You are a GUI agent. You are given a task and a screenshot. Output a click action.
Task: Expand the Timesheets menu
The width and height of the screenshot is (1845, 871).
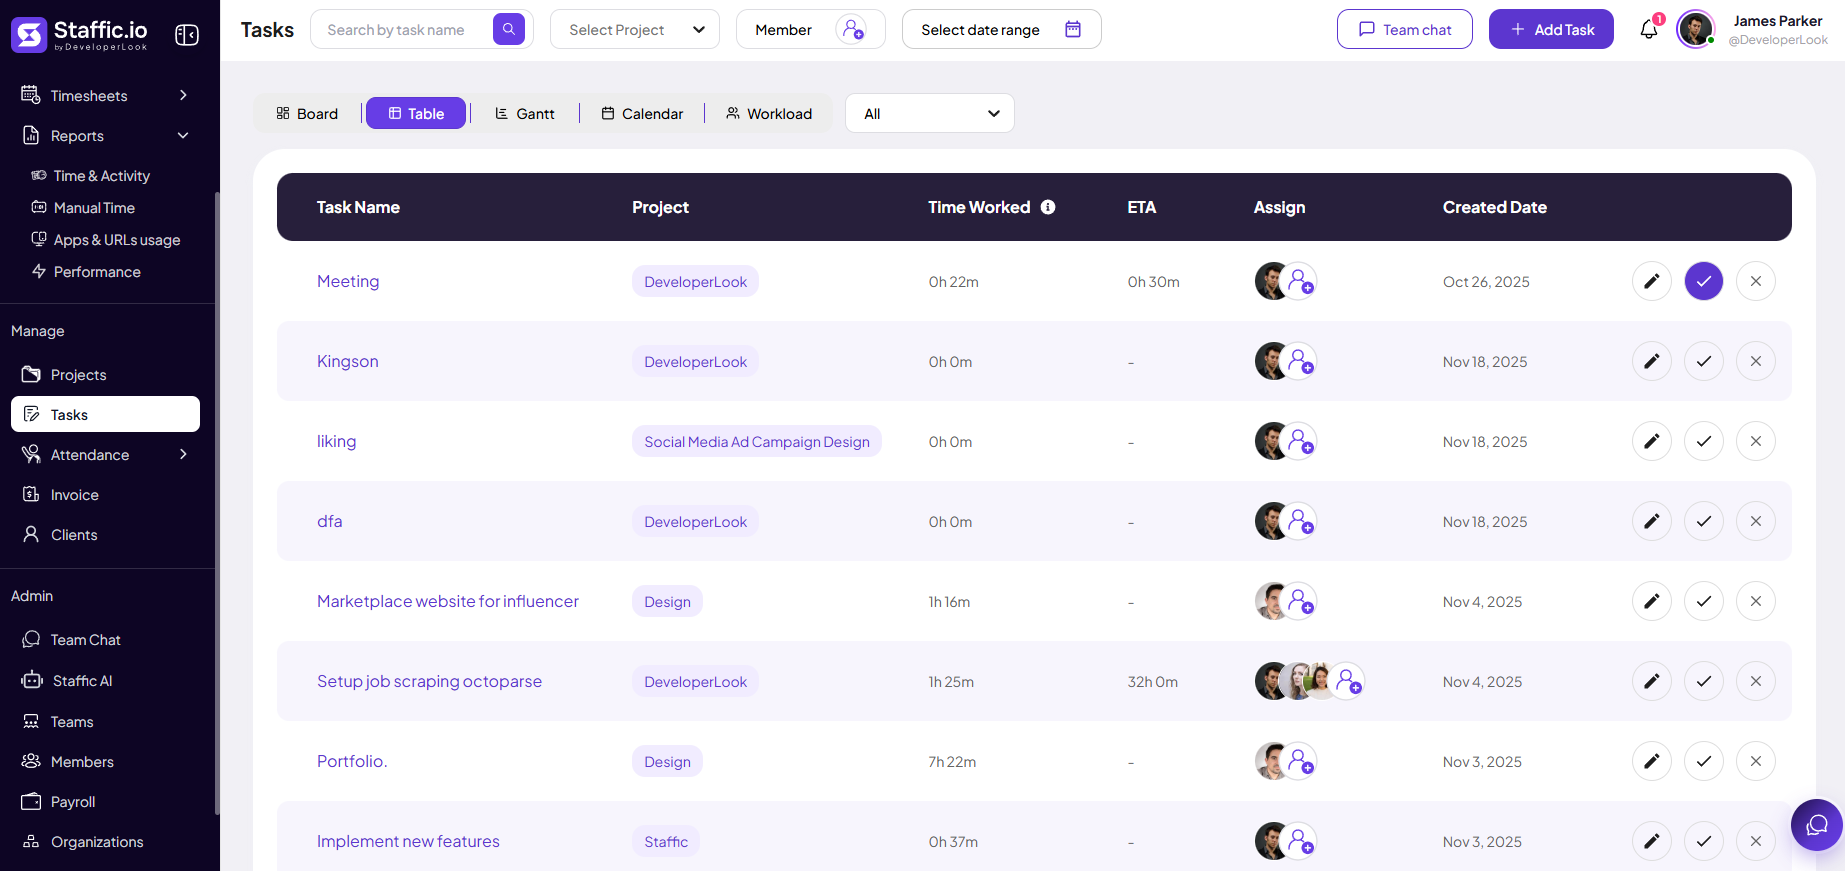pos(105,95)
